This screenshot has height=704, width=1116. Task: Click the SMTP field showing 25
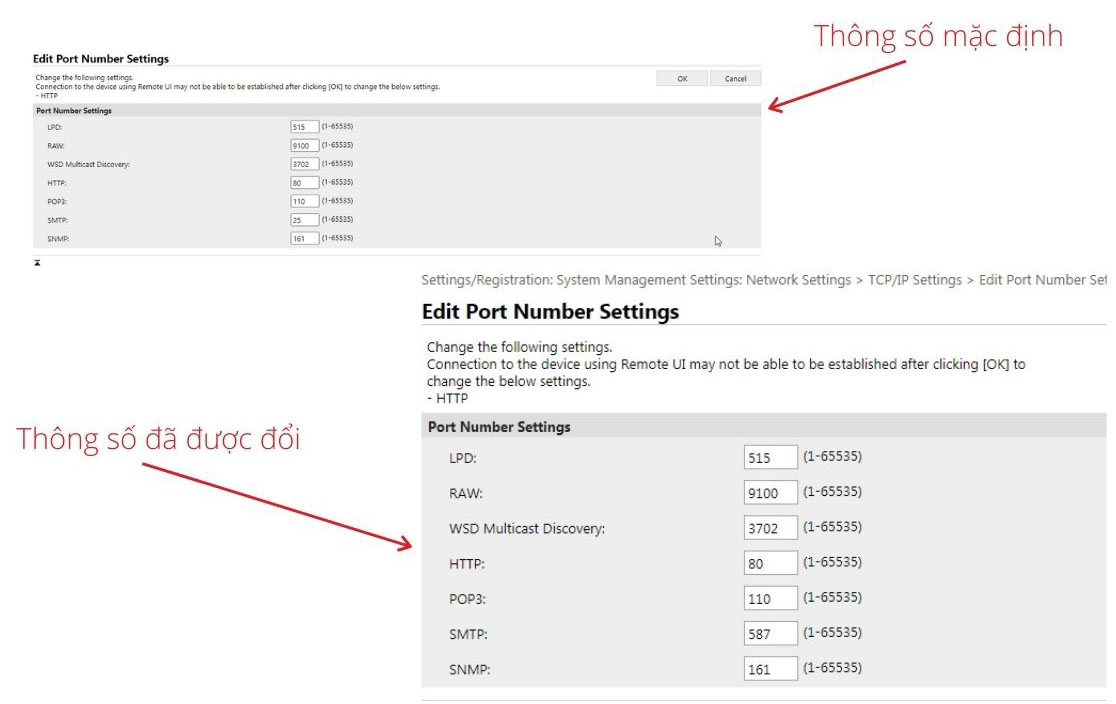pyautogui.click(x=304, y=220)
